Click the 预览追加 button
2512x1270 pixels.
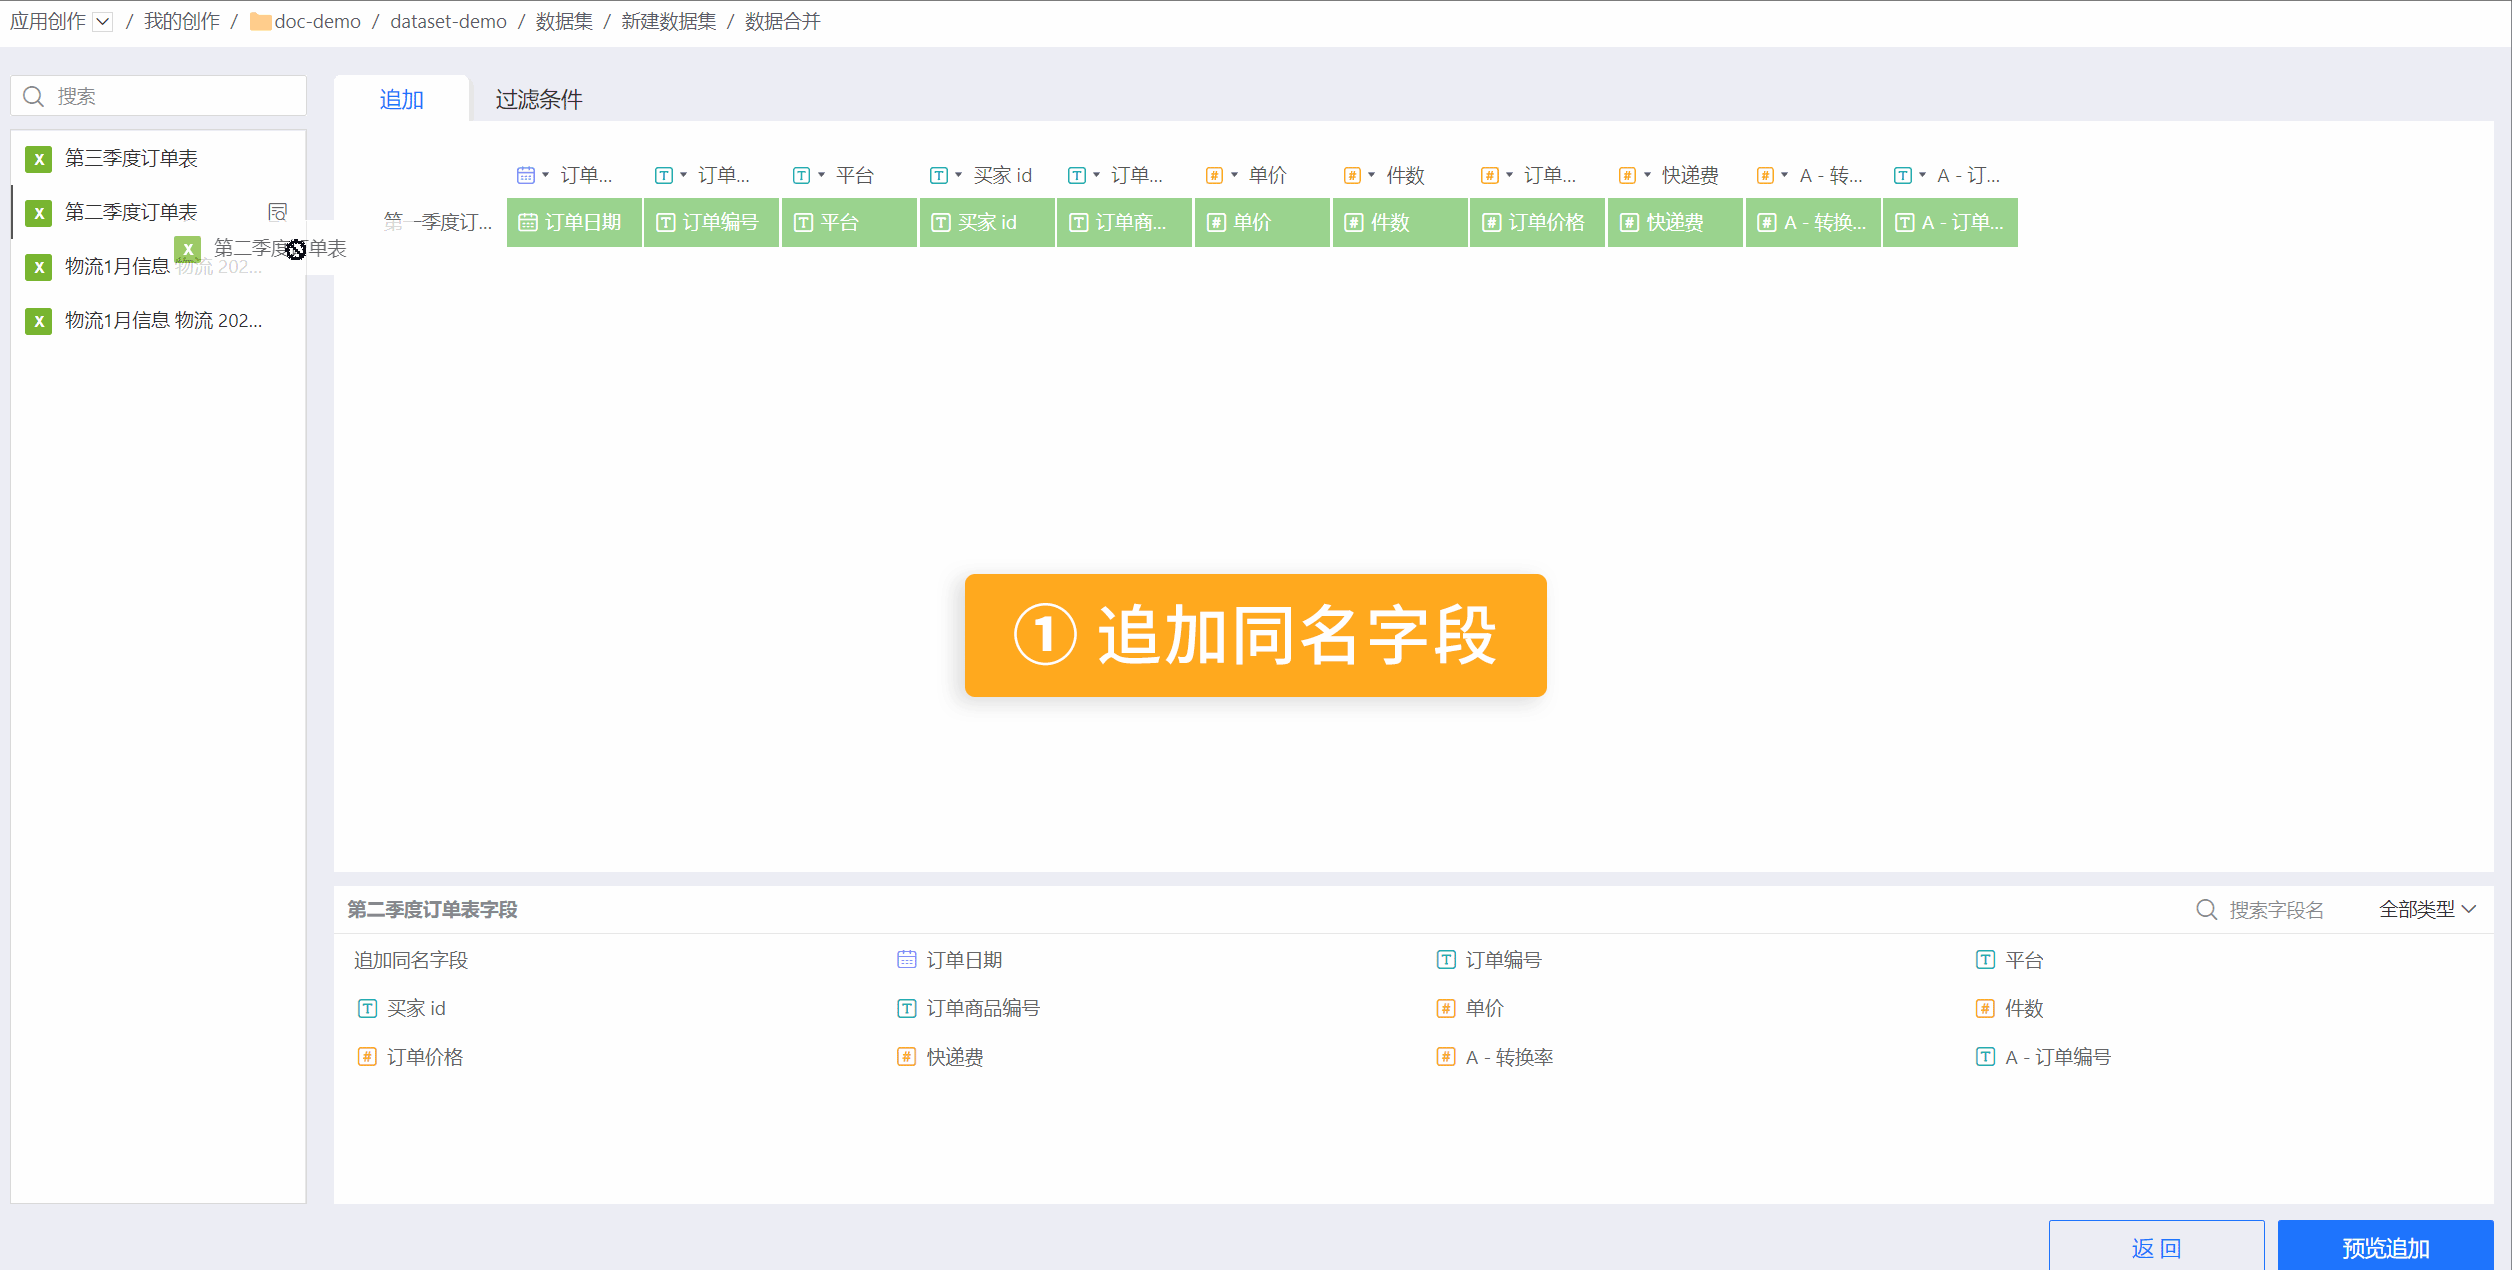point(2385,1247)
